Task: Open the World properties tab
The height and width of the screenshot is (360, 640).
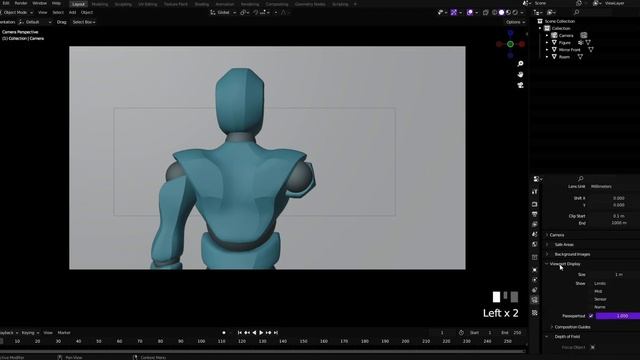Action: [535, 244]
